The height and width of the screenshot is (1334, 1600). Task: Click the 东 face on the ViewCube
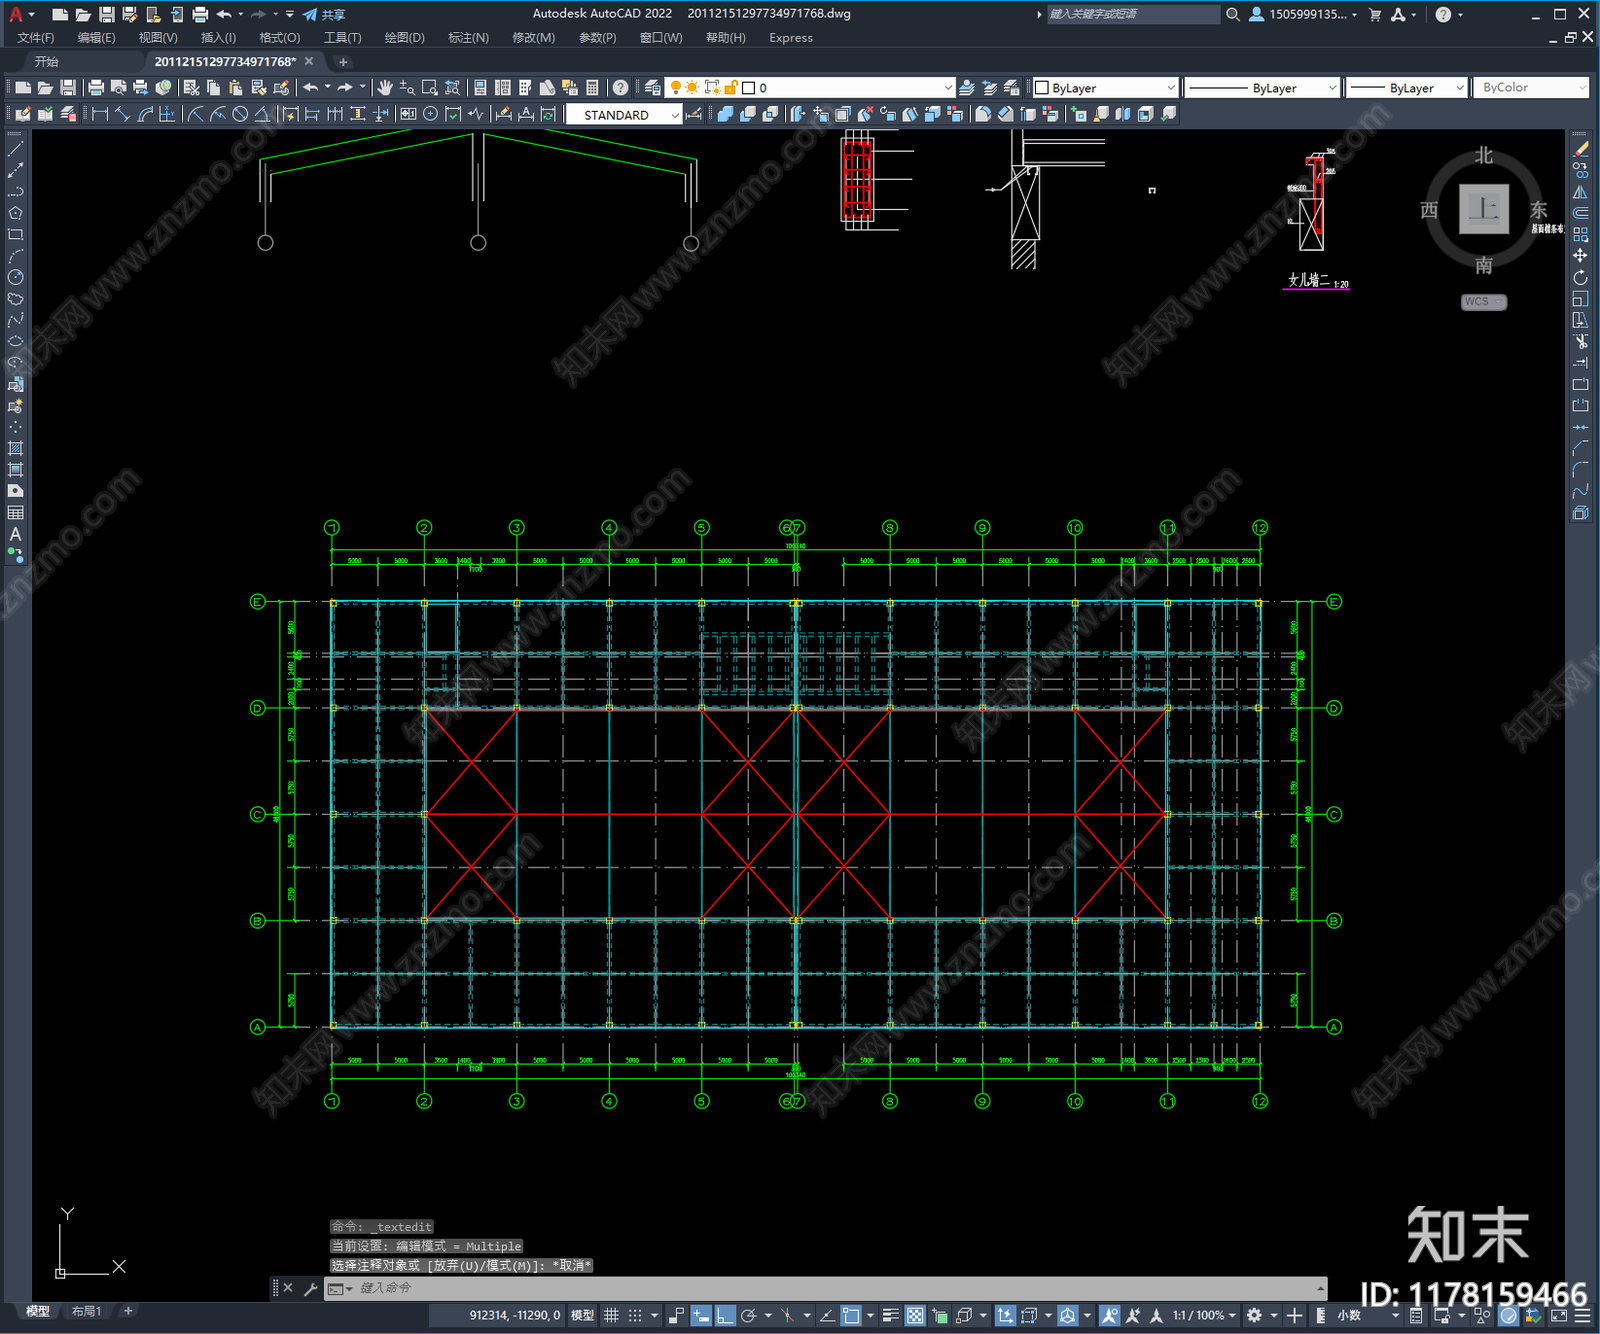1538,210
